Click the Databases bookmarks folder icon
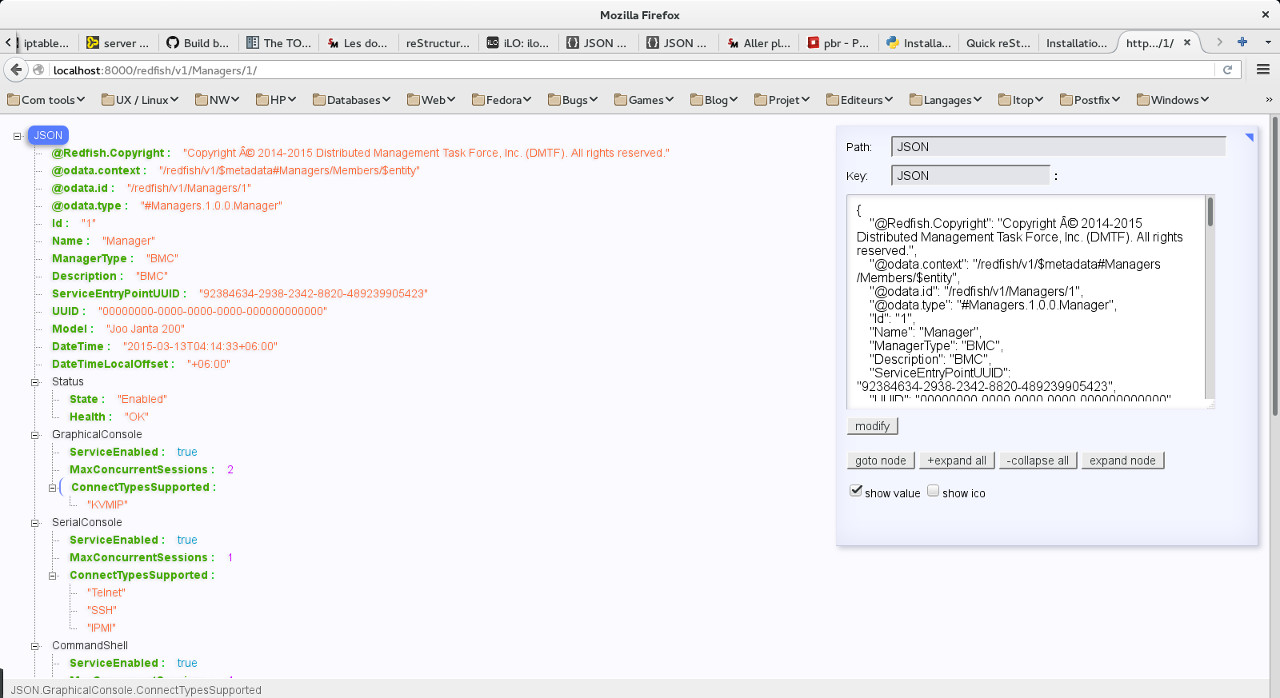Screen dimensions: 1280x698 319,100
